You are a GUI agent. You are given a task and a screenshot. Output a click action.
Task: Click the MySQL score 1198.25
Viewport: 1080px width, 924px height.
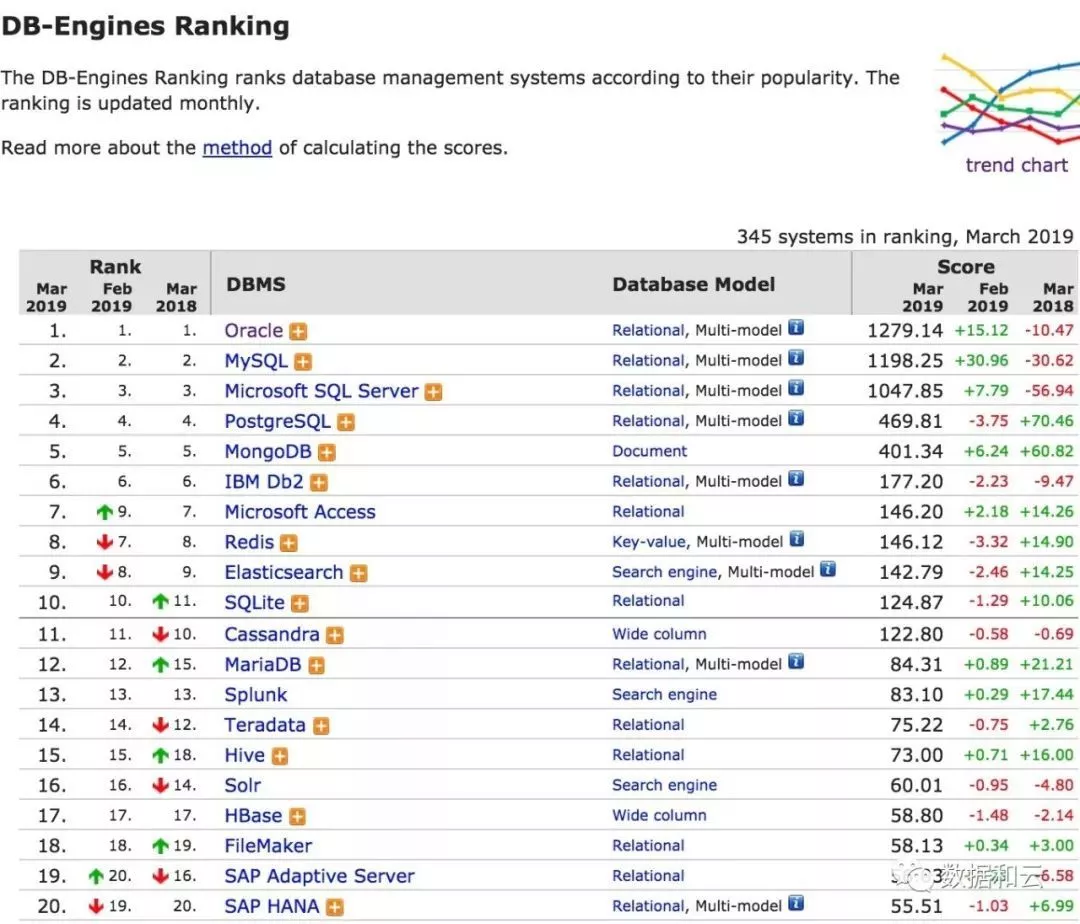904,361
